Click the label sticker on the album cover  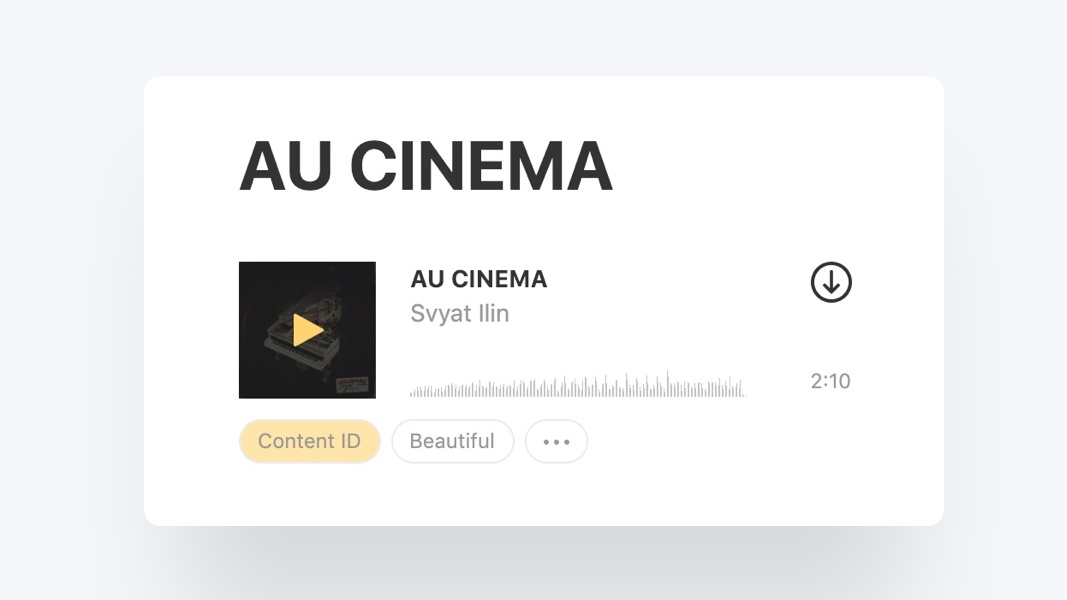click(x=352, y=384)
